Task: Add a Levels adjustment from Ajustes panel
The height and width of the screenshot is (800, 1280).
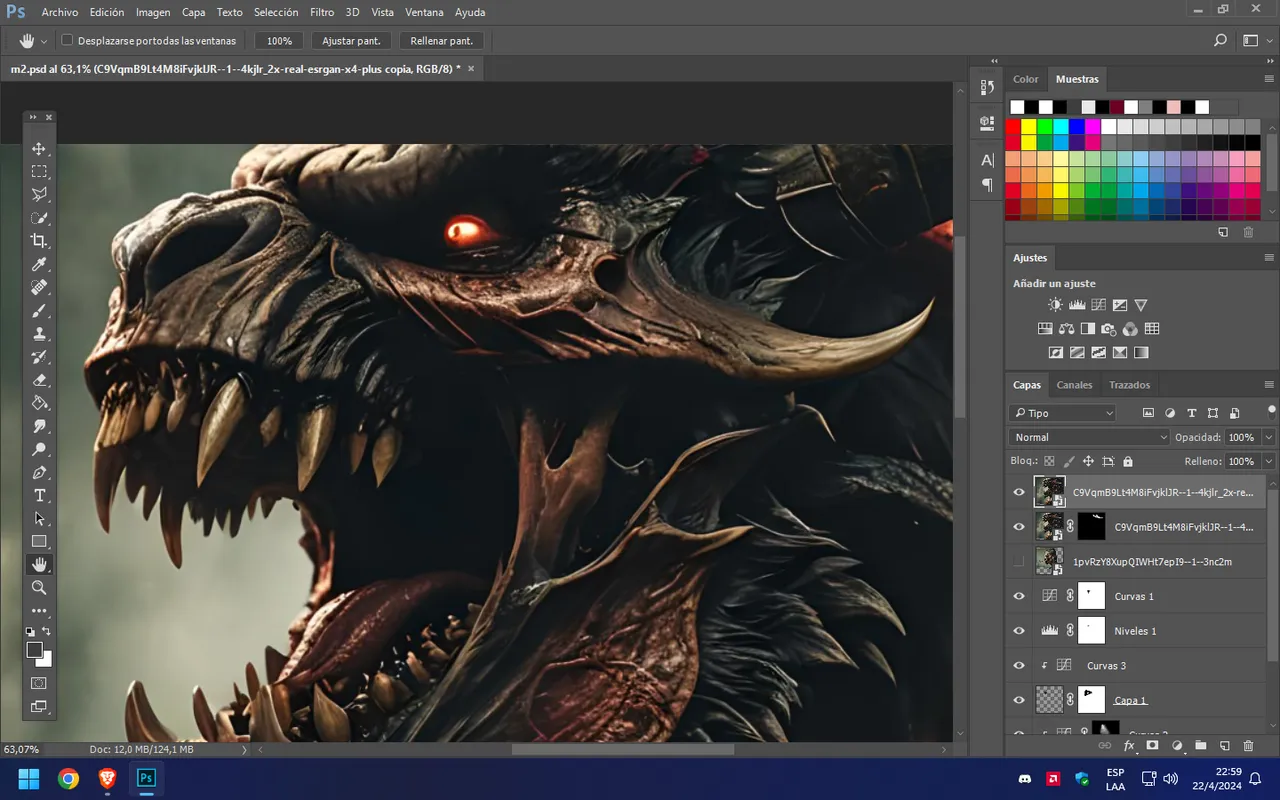Action: pos(1077,305)
